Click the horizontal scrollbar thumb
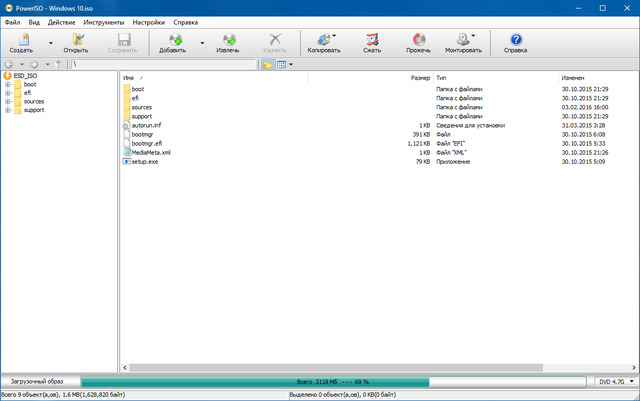Viewport: 640px width, 401px height. coord(336,368)
